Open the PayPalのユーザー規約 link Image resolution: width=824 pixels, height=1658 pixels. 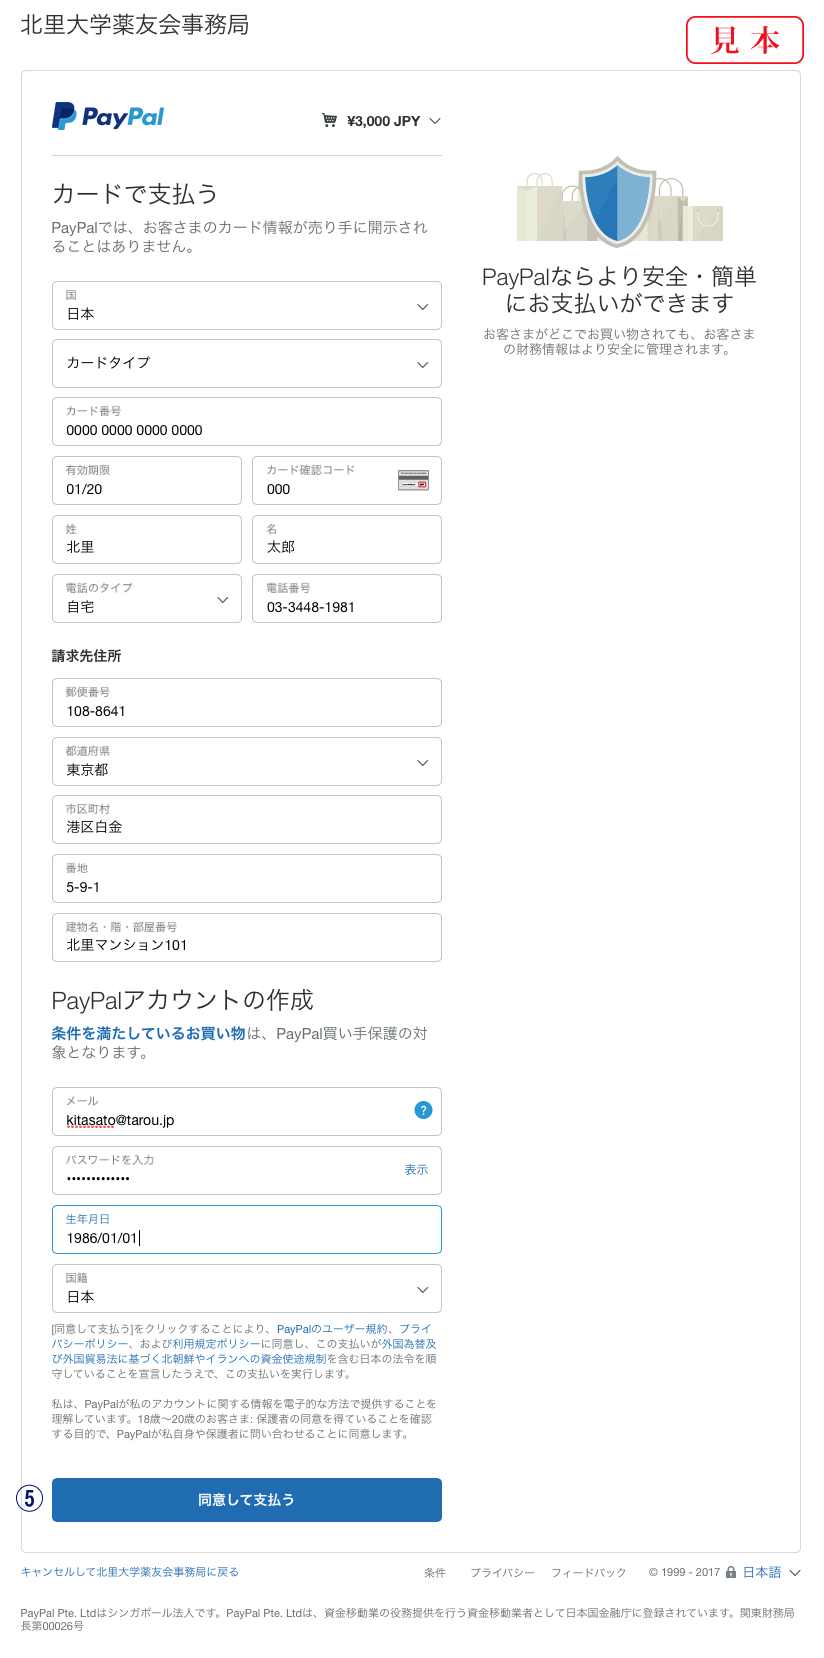click(x=332, y=1329)
